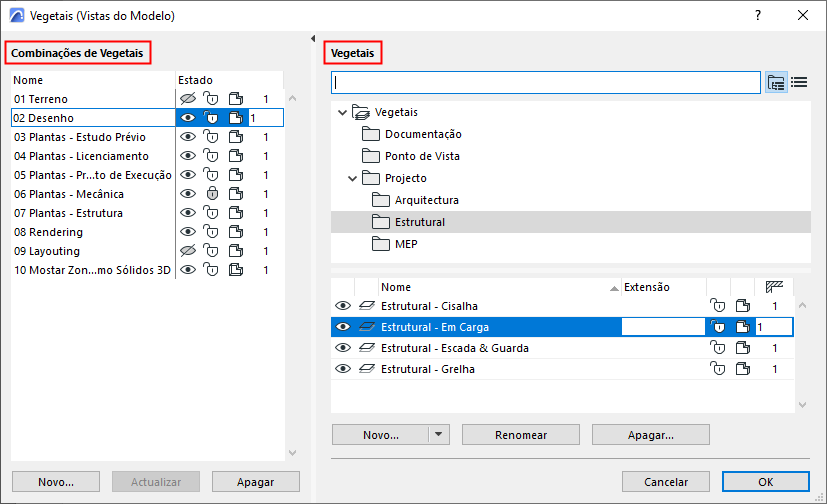Collapse the Projecto folder
The image size is (827, 504).
pos(353,179)
